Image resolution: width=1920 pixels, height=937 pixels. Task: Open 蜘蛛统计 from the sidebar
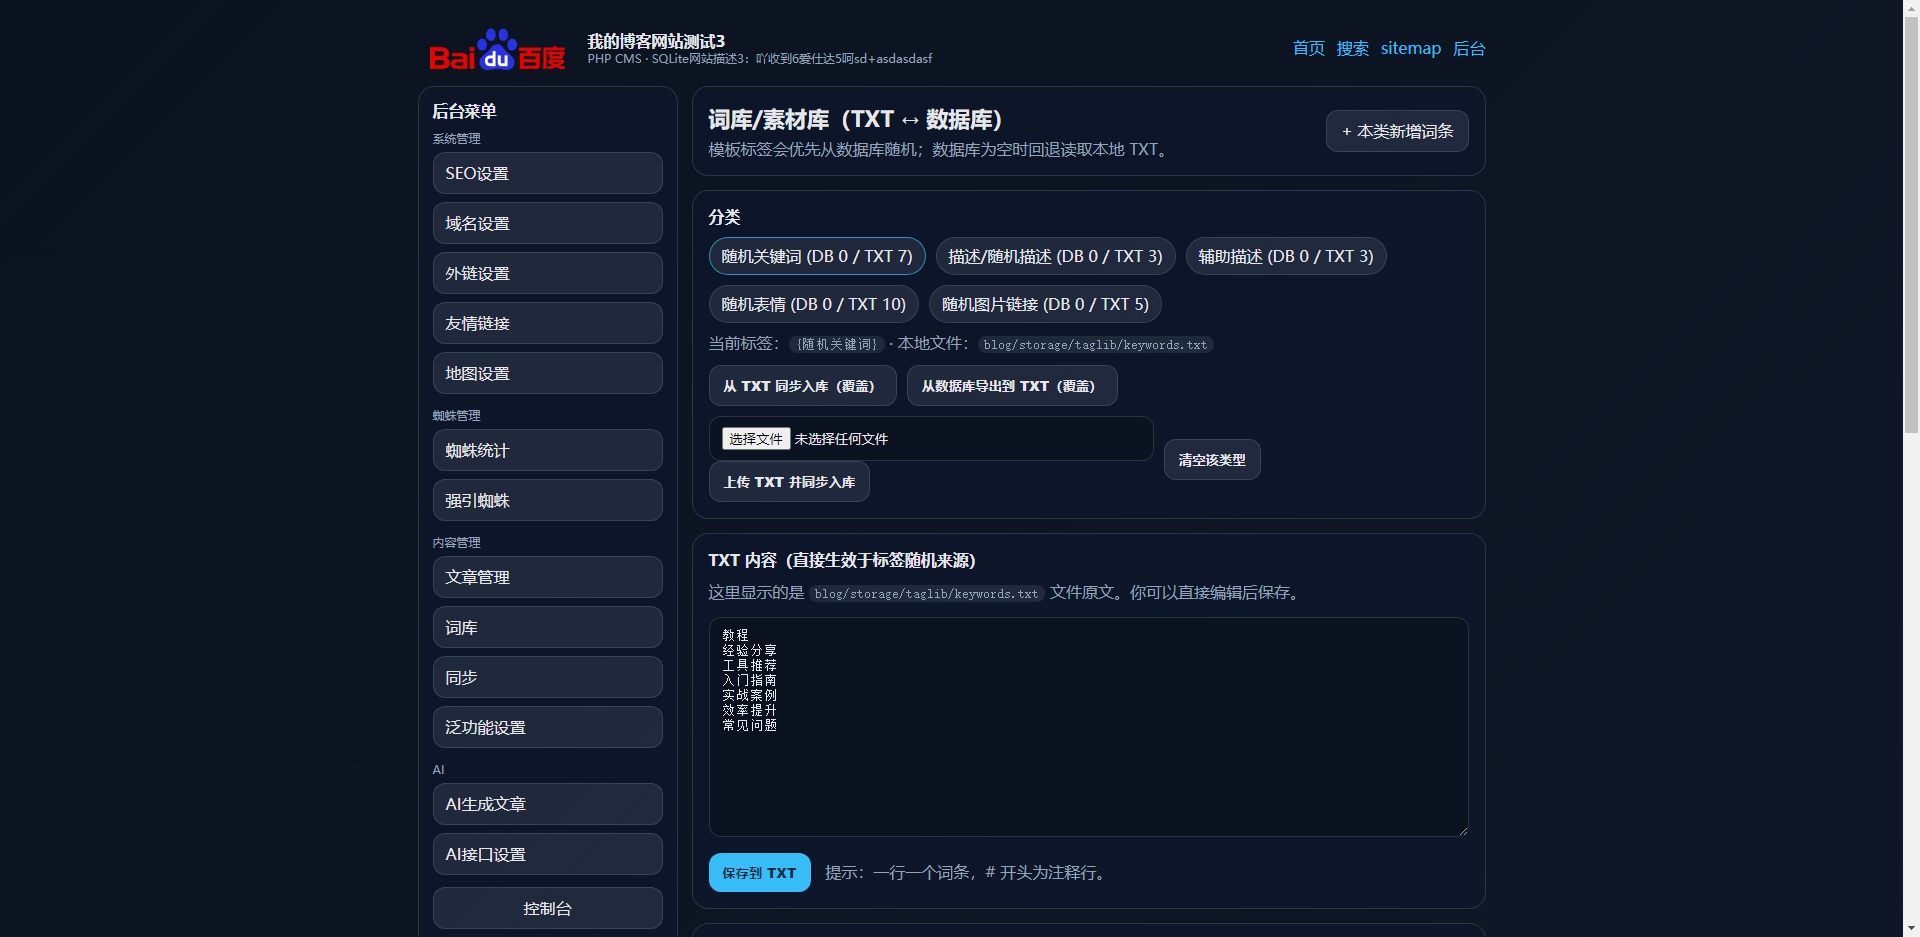click(547, 450)
